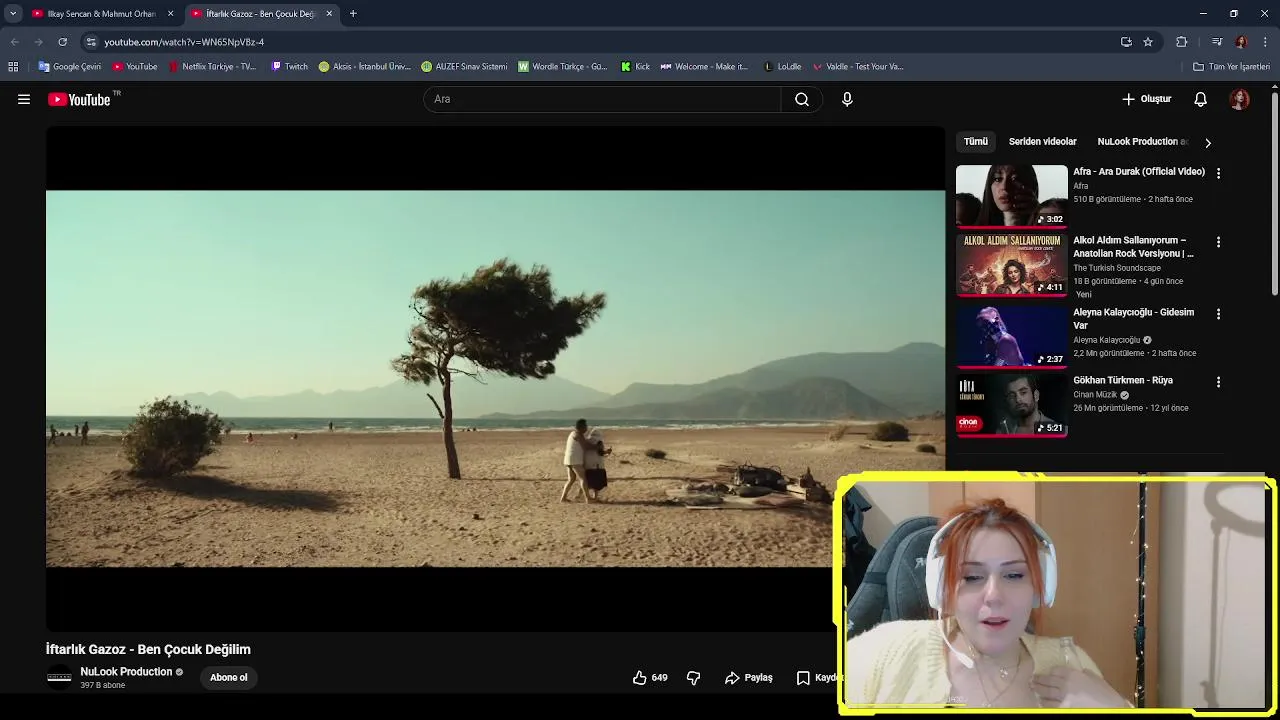Viewport: 1280px width, 720px height.
Task: Open Aleyna Kalaycıoğlu - Gidesim Var title
Action: pos(1134,318)
